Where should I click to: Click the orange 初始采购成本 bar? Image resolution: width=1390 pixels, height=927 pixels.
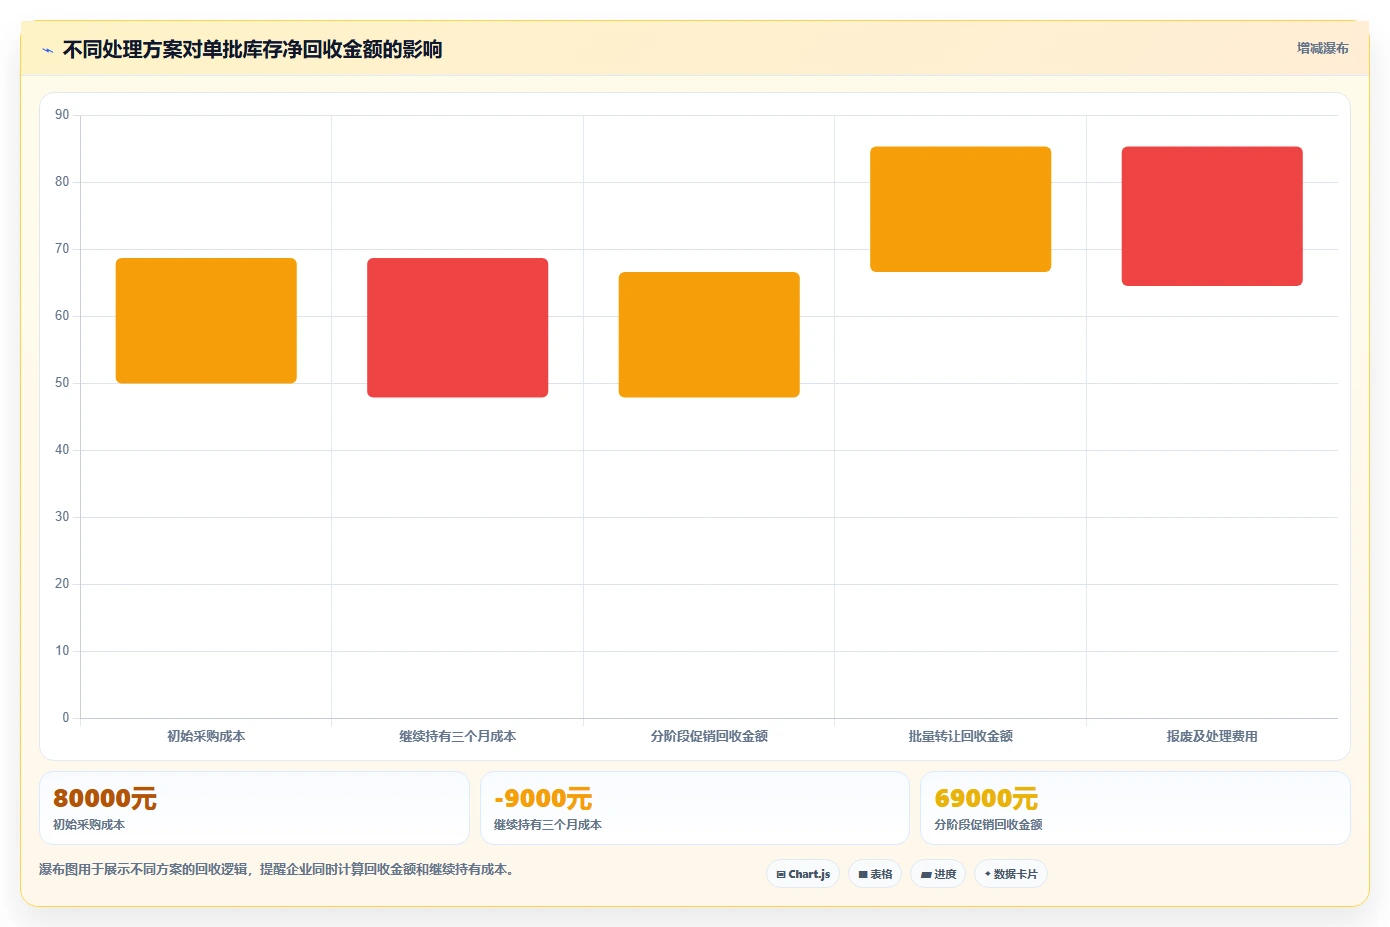(206, 321)
